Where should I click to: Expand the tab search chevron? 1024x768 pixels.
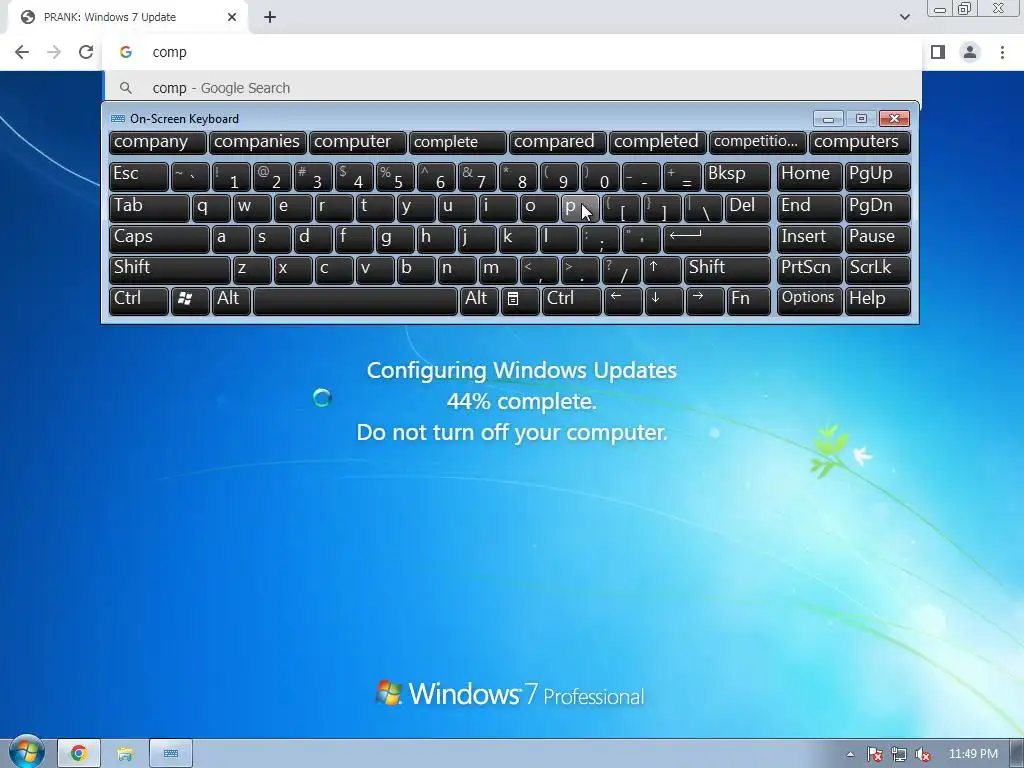click(x=904, y=17)
